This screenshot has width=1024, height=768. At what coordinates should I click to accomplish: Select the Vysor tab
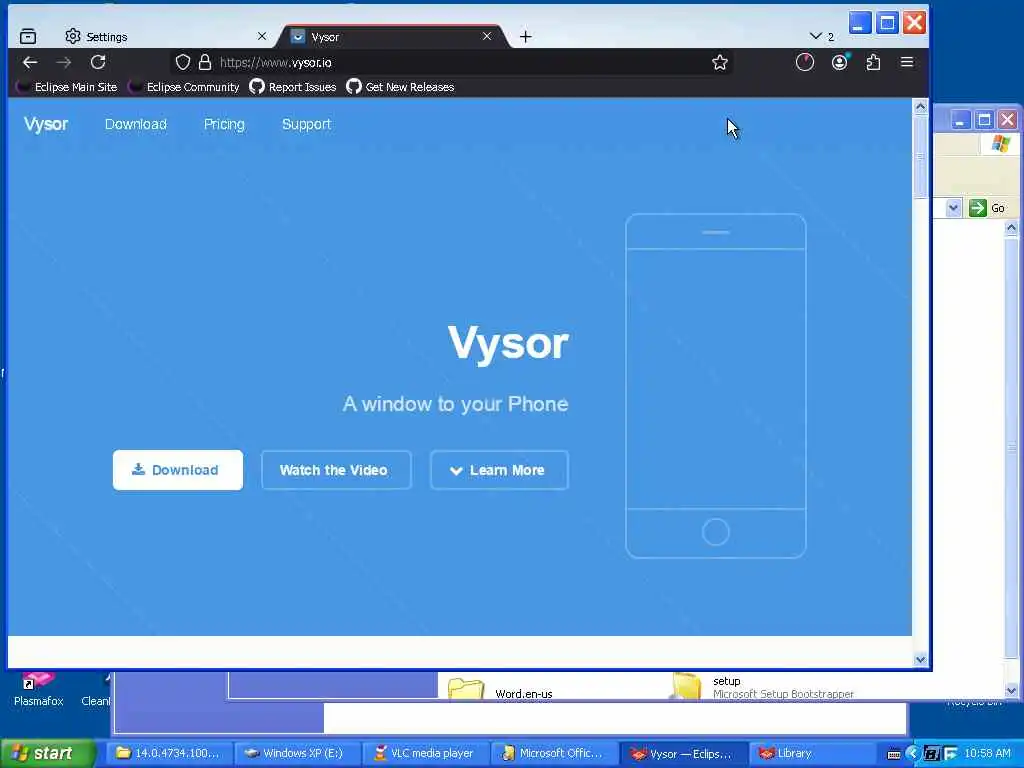pyautogui.click(x=394, y=37)
